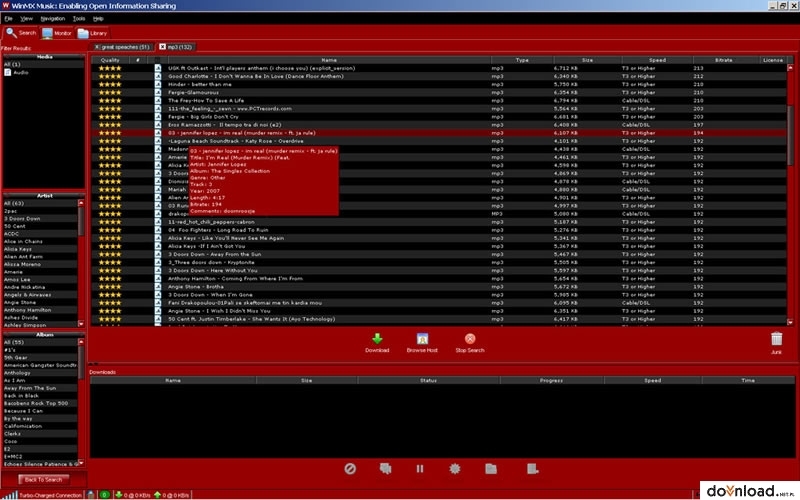Click the gear icon below Downloads list
800x500 pixels.
point(455,468)
